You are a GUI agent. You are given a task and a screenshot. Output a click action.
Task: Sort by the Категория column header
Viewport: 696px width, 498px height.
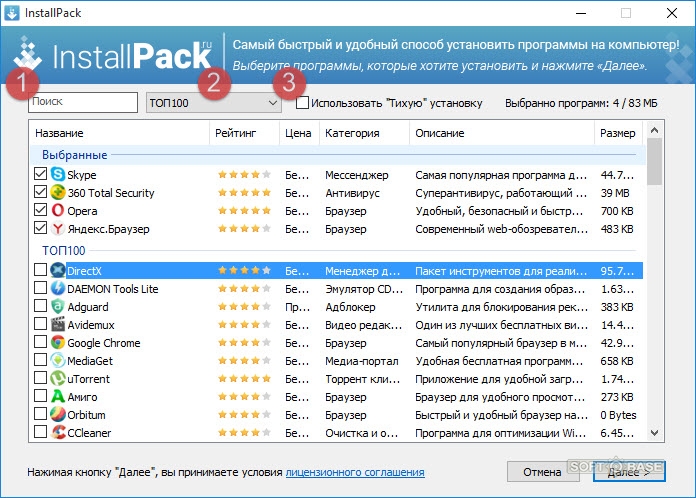[x=364, y=133]
